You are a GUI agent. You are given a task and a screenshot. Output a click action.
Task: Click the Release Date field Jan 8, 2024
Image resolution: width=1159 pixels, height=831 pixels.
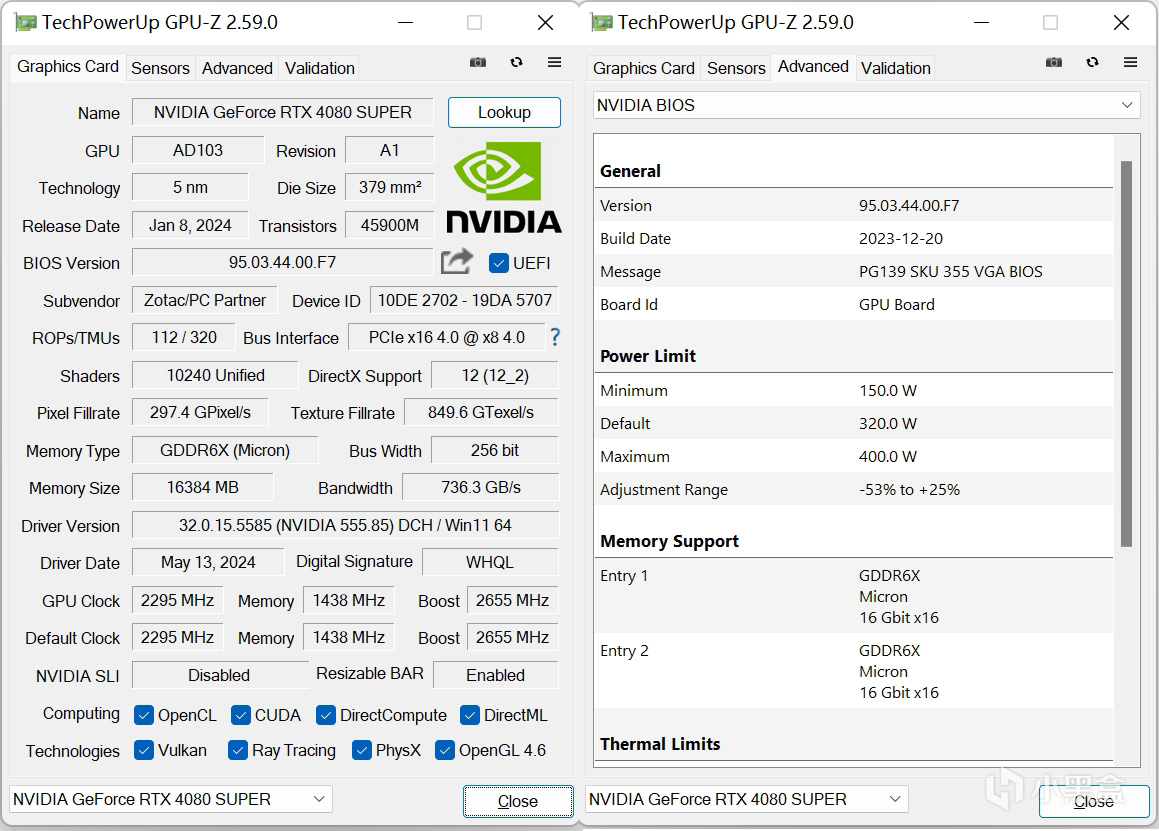click(x=190, y=225)
